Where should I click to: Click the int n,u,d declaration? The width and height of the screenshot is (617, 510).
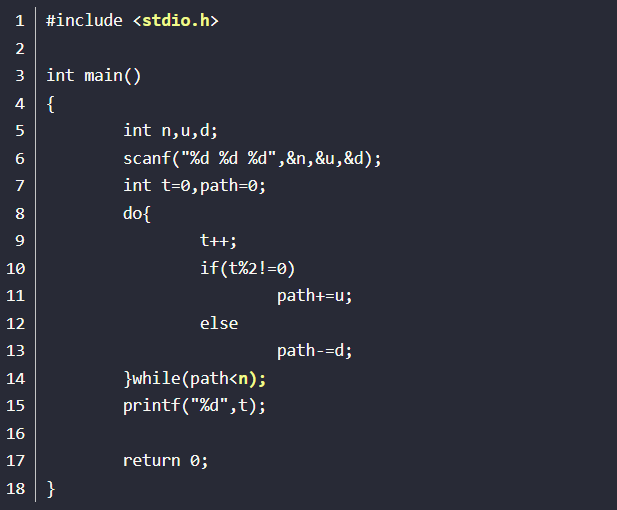click(x=170, y=130)
